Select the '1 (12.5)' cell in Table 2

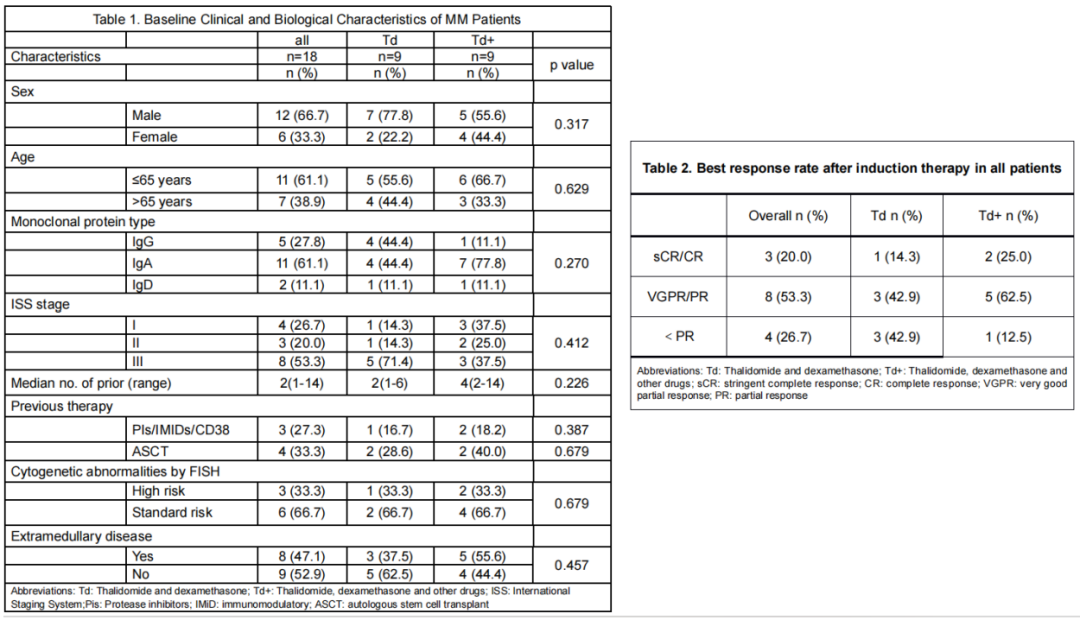[x=1008, y=337]
